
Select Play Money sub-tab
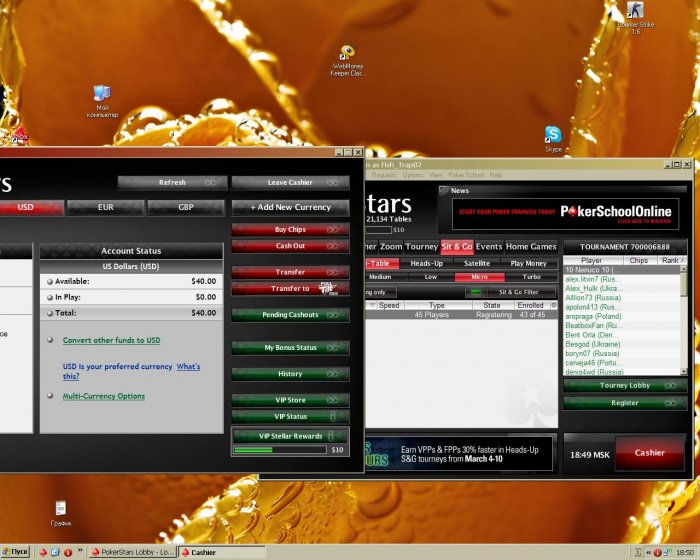[529, 263]
